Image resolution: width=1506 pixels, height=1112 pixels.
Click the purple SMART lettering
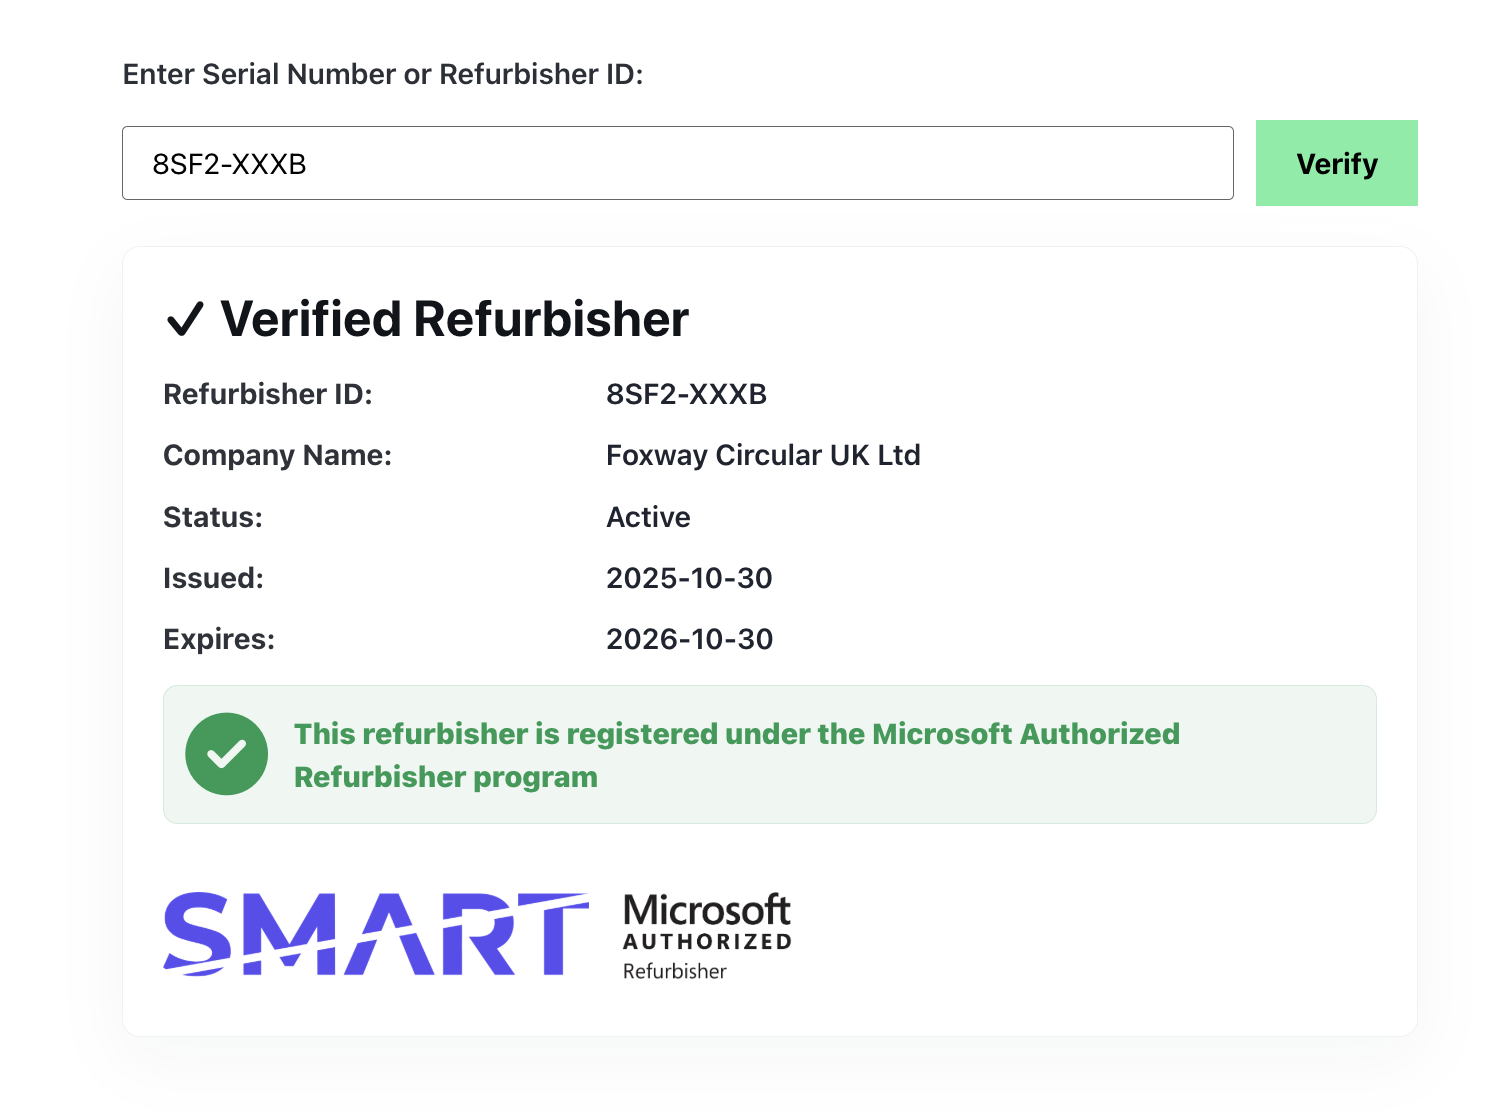click(377, 935)
